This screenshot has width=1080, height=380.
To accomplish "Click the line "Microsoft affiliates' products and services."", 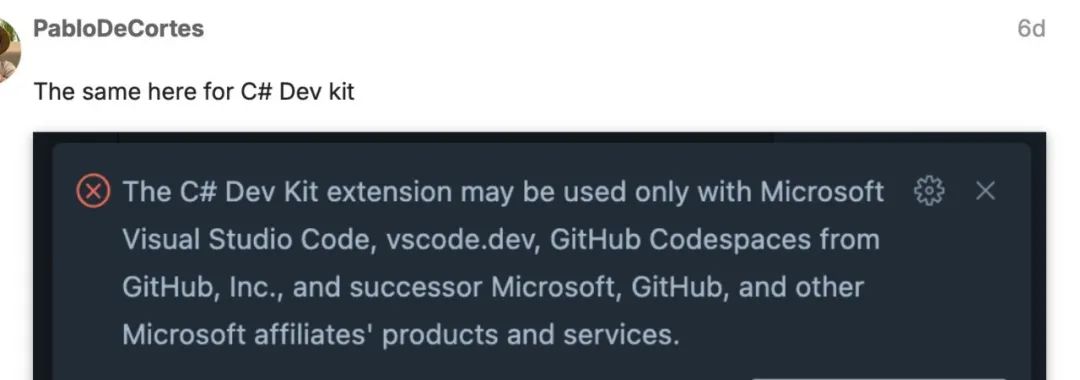I will coord(401,335).
